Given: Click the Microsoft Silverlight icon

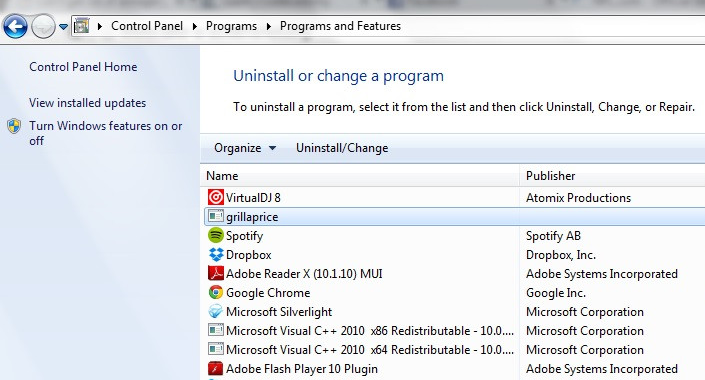Looking at the screenshot, I should pos(216,311).
